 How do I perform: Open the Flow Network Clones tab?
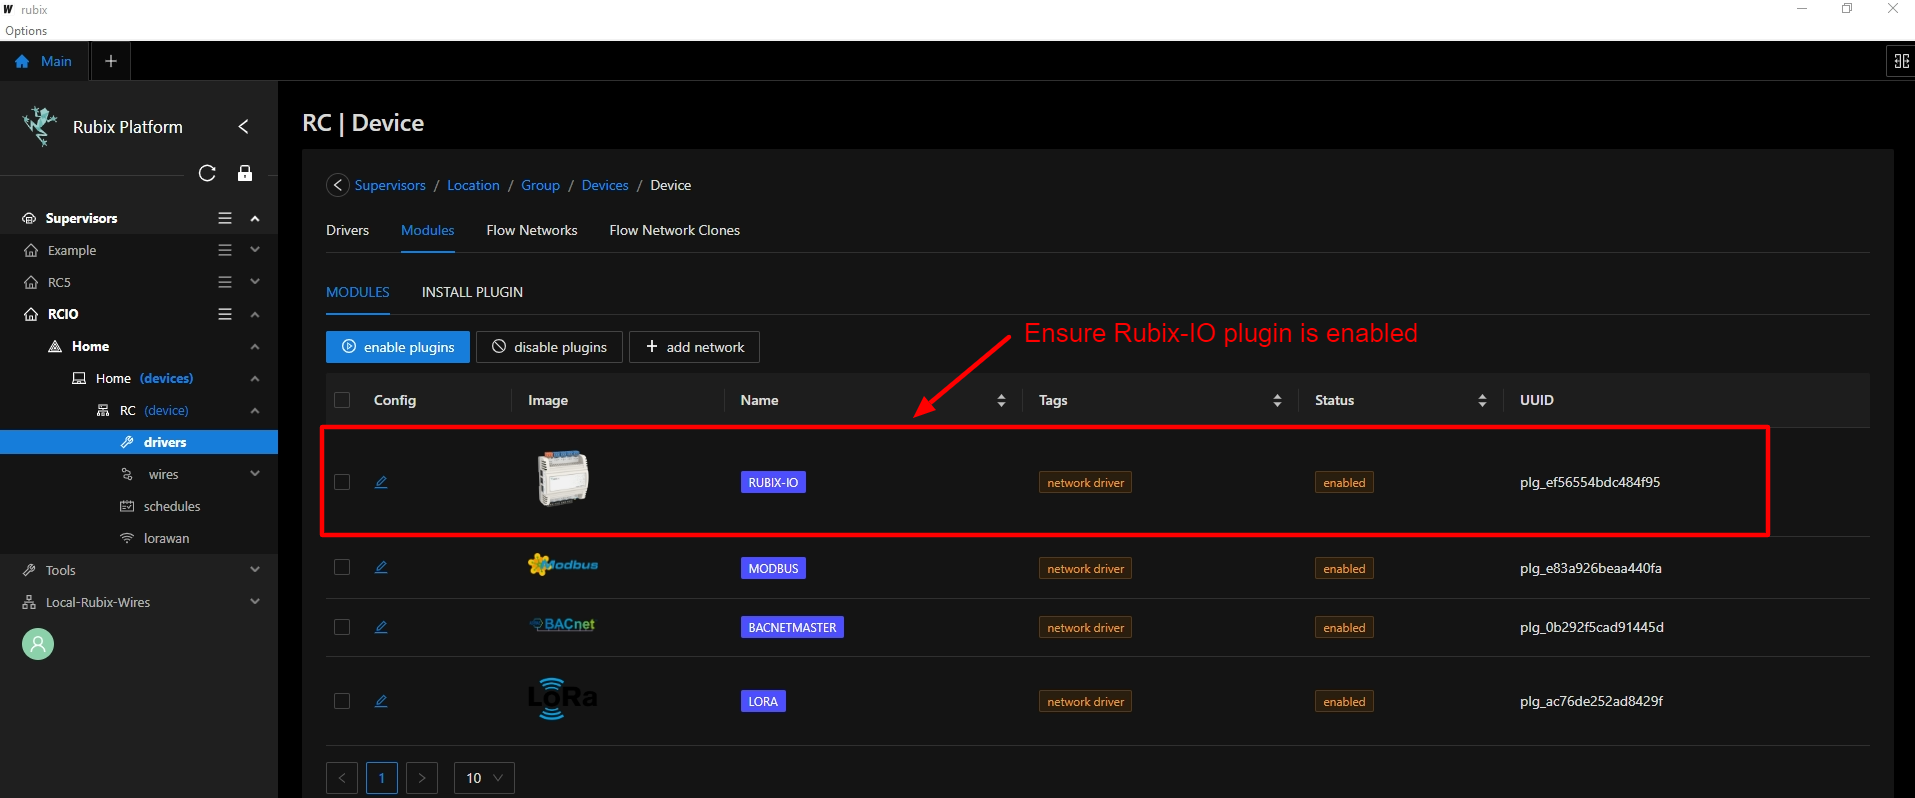pos(675,230)
